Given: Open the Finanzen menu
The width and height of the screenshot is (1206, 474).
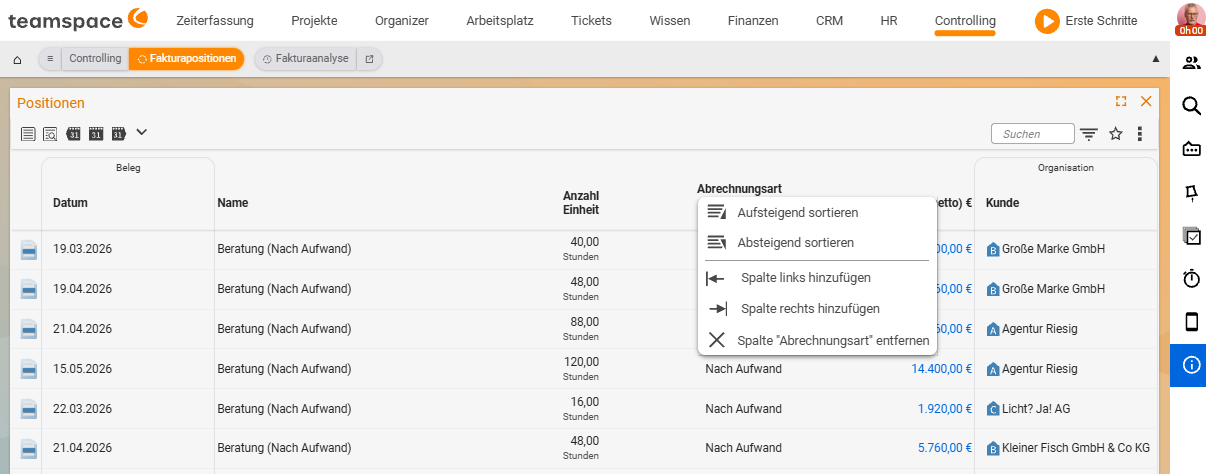Looking at the screenshot, I should point(753,20).
